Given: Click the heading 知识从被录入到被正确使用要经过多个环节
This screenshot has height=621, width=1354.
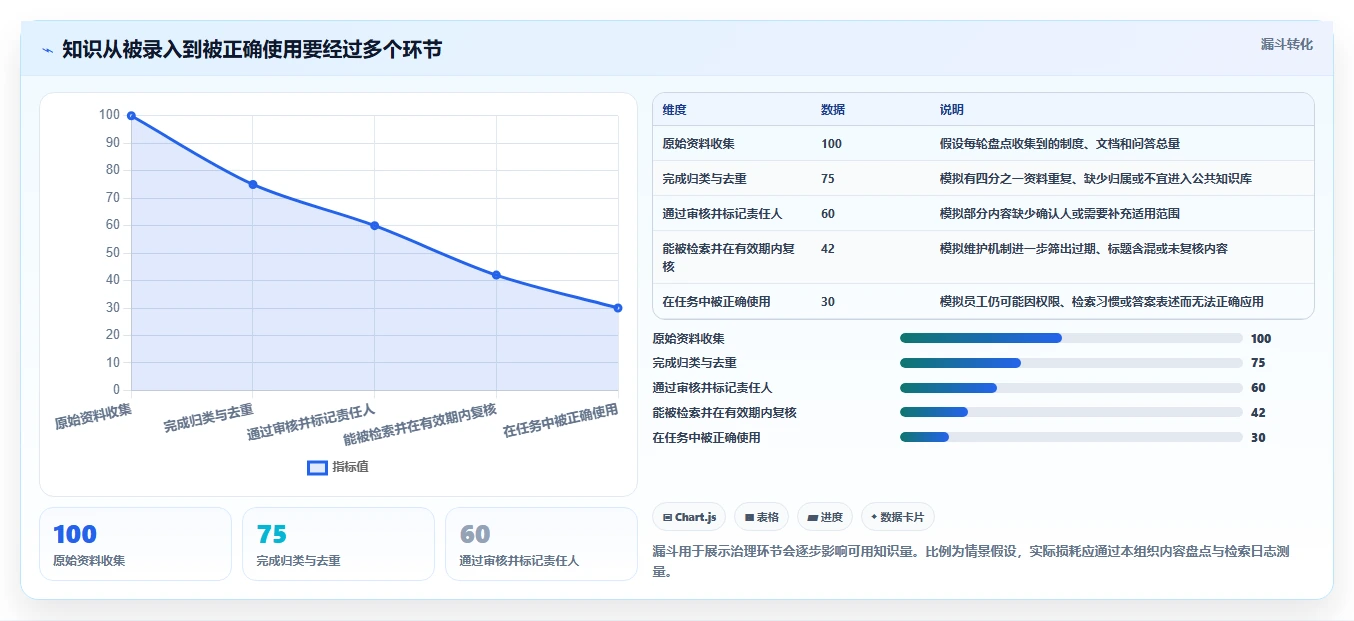Looking at the screenshot, I should 252,50.
